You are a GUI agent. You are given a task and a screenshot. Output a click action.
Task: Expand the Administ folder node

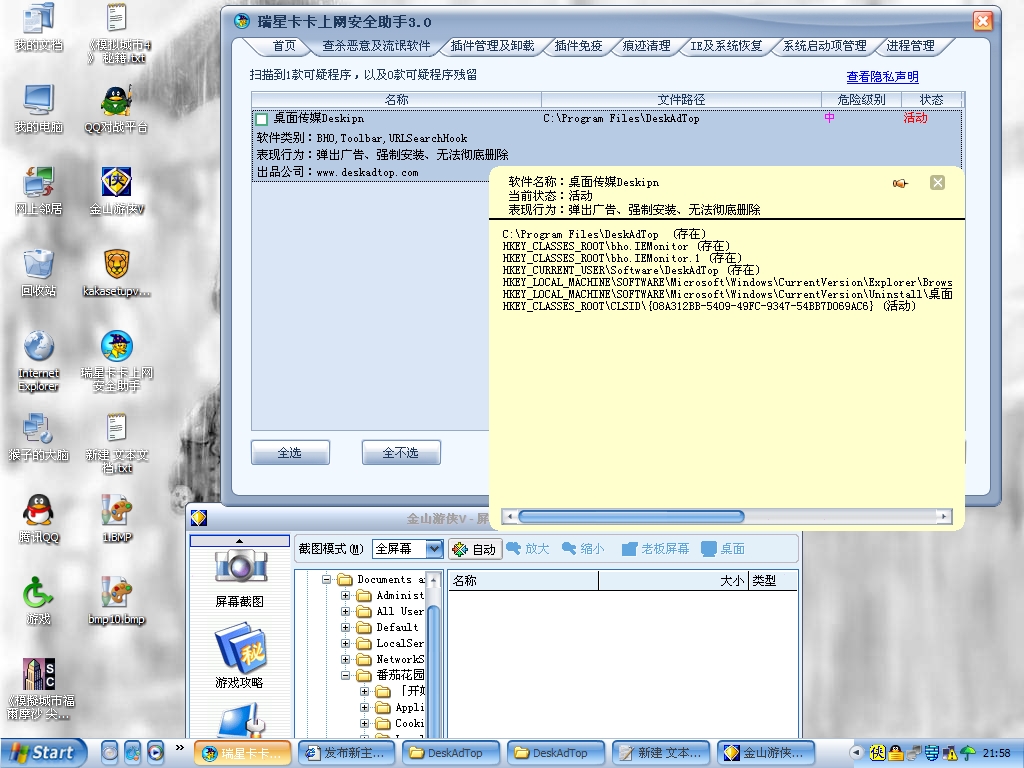coord(345,596)
